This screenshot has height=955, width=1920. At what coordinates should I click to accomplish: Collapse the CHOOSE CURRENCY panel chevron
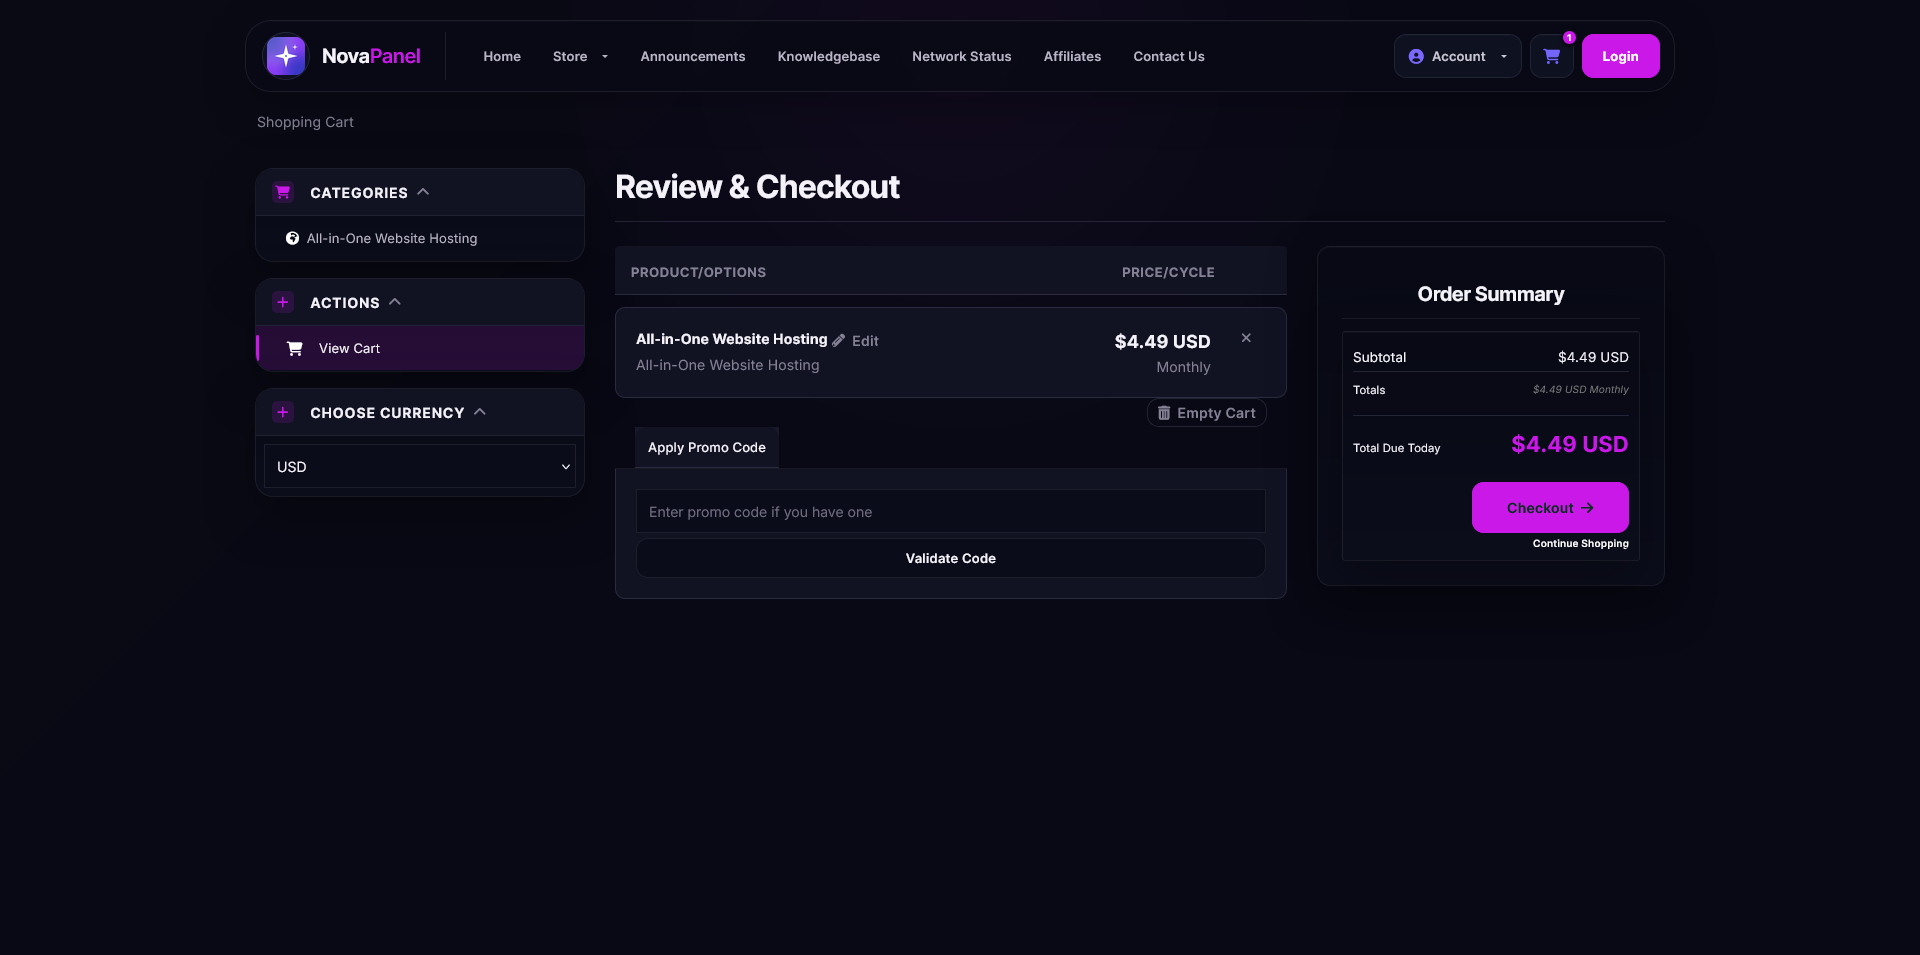(480, 412)
